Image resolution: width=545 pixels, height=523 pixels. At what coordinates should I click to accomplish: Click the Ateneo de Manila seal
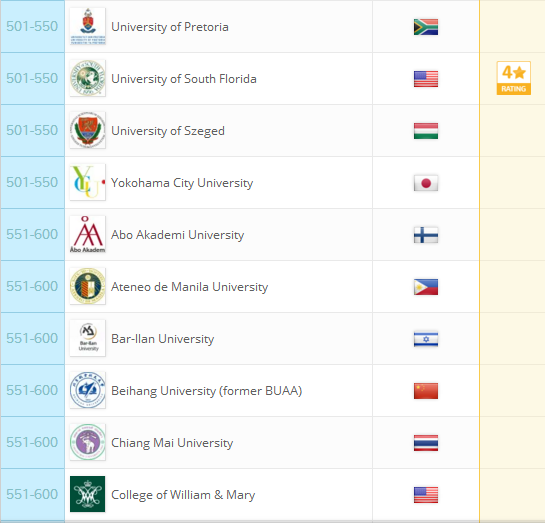point(88,286)
